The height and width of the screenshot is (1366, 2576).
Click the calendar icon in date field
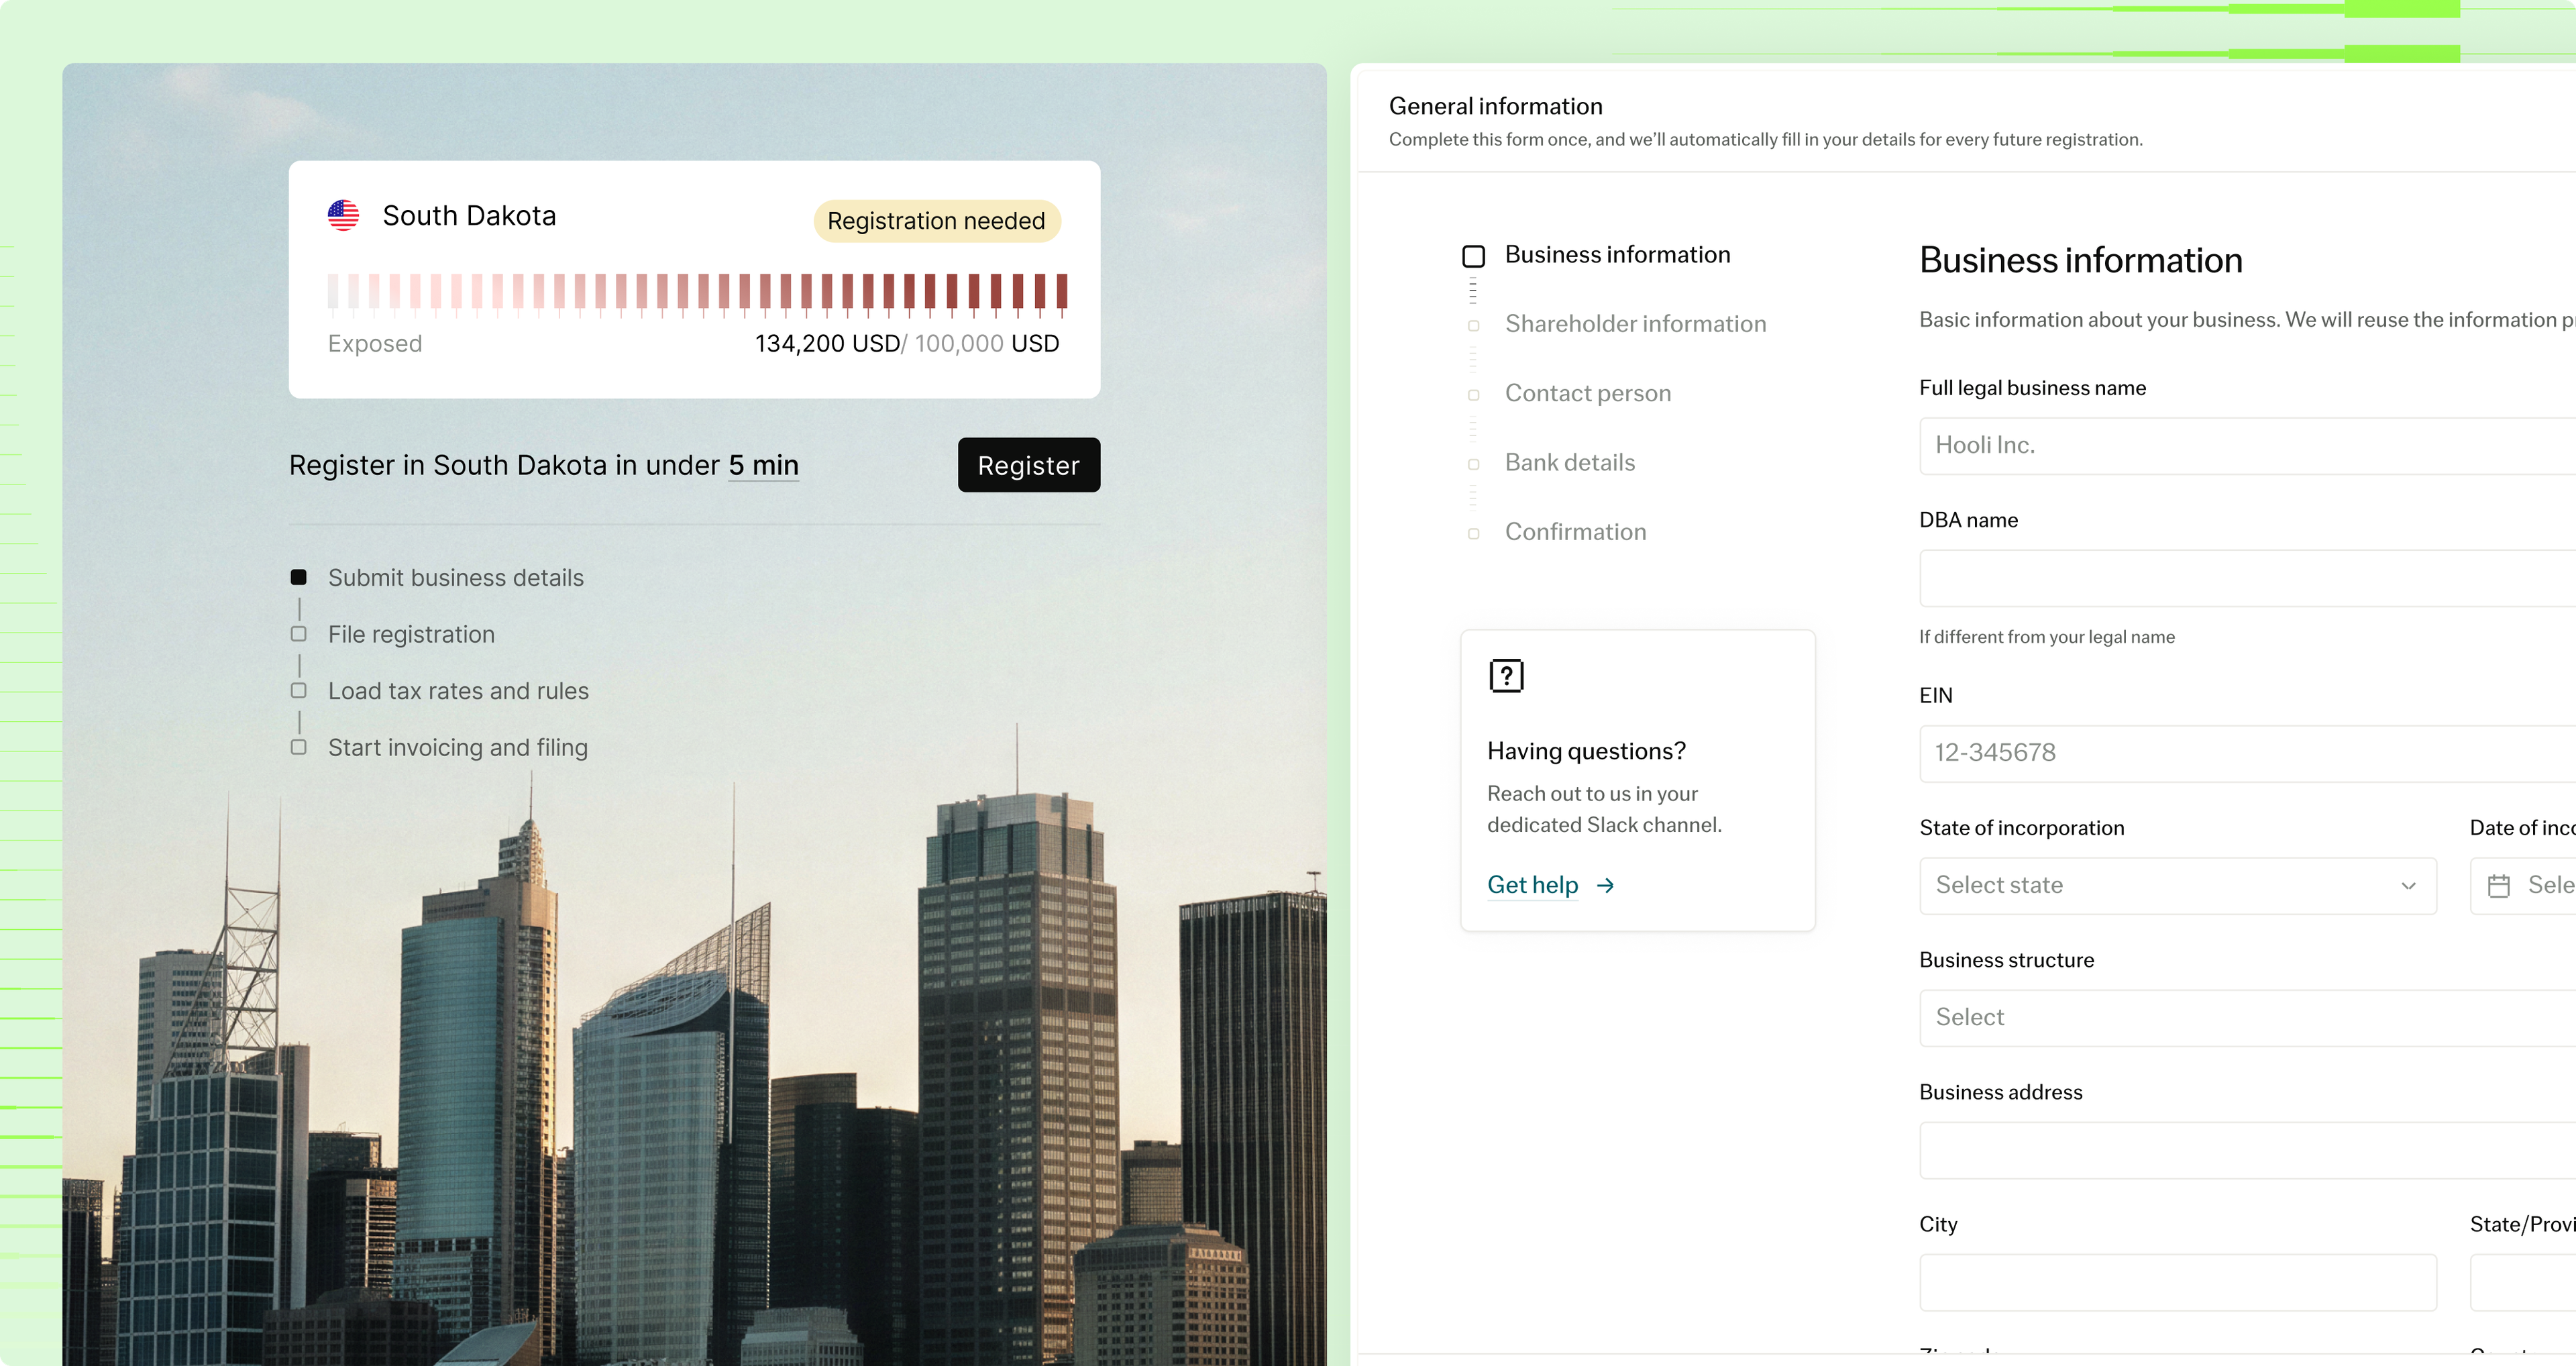pyautogui.click(x=2498, y=886)
